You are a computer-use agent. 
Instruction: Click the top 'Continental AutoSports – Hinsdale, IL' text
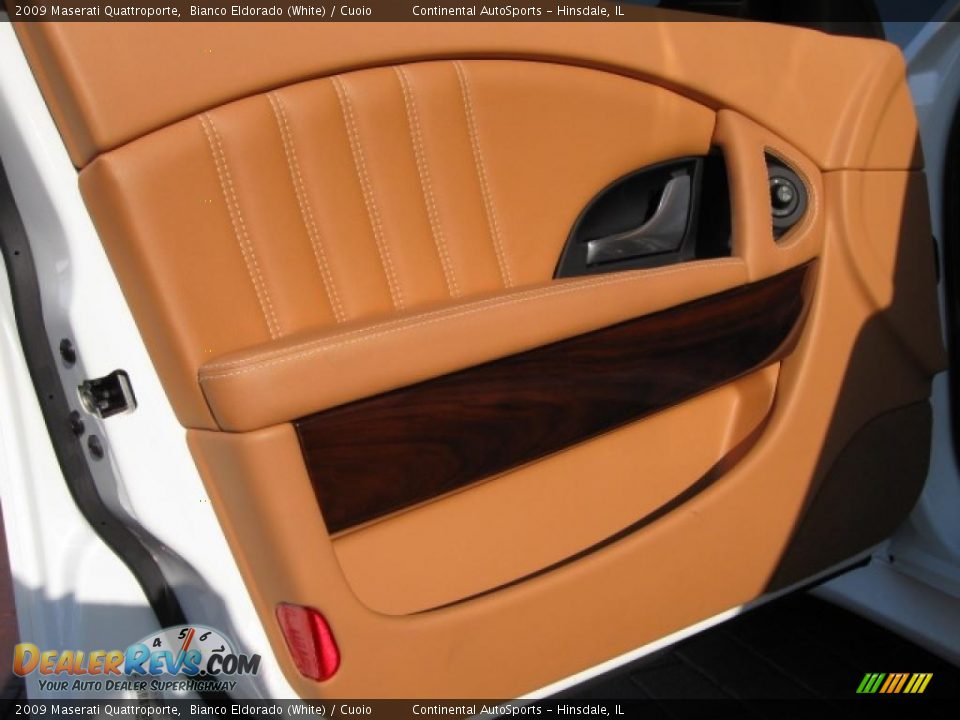518,10
